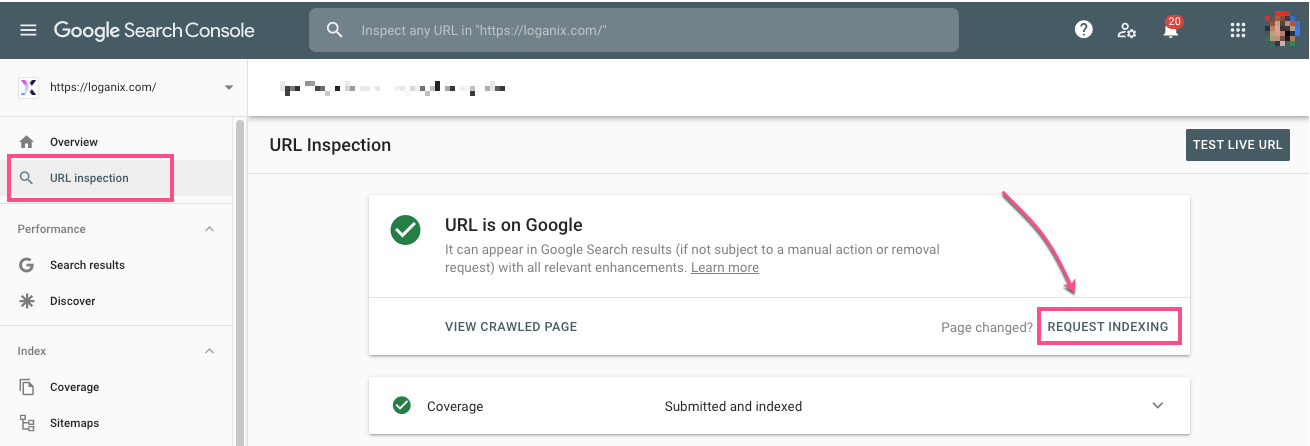Open the Help question mark icon

pos(1083,30)
